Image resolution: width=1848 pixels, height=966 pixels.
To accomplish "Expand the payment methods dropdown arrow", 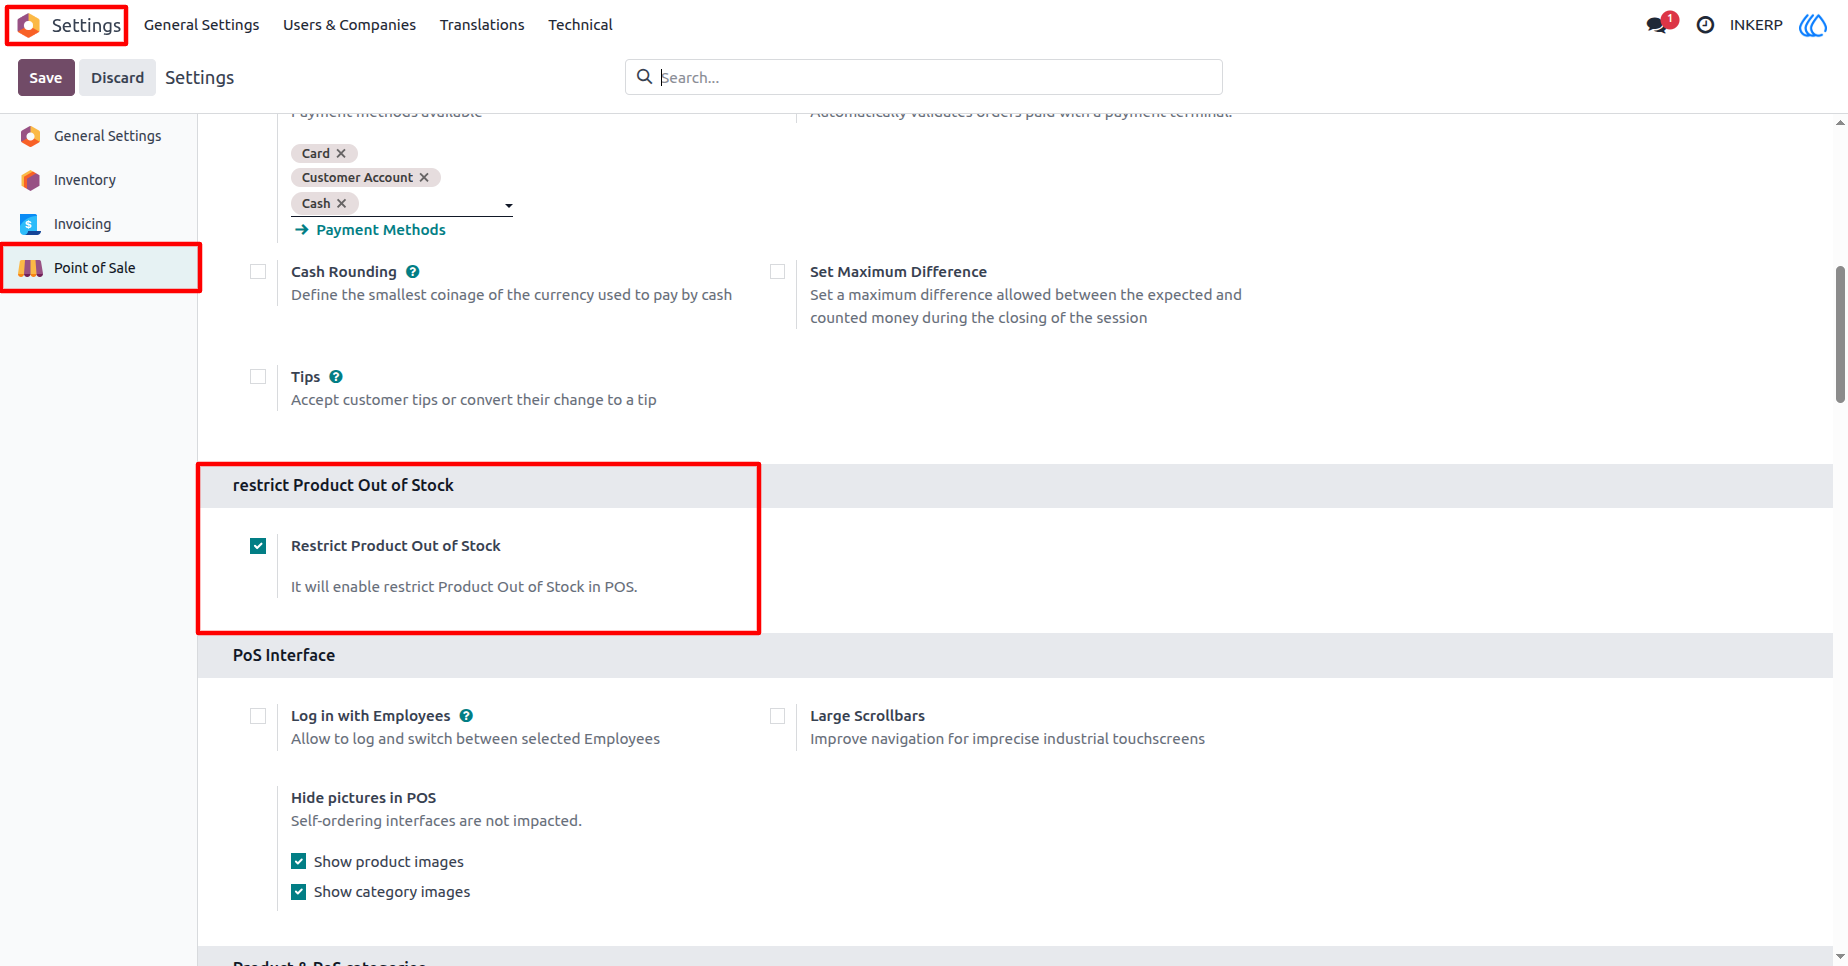I will click(x=508, y=206).
